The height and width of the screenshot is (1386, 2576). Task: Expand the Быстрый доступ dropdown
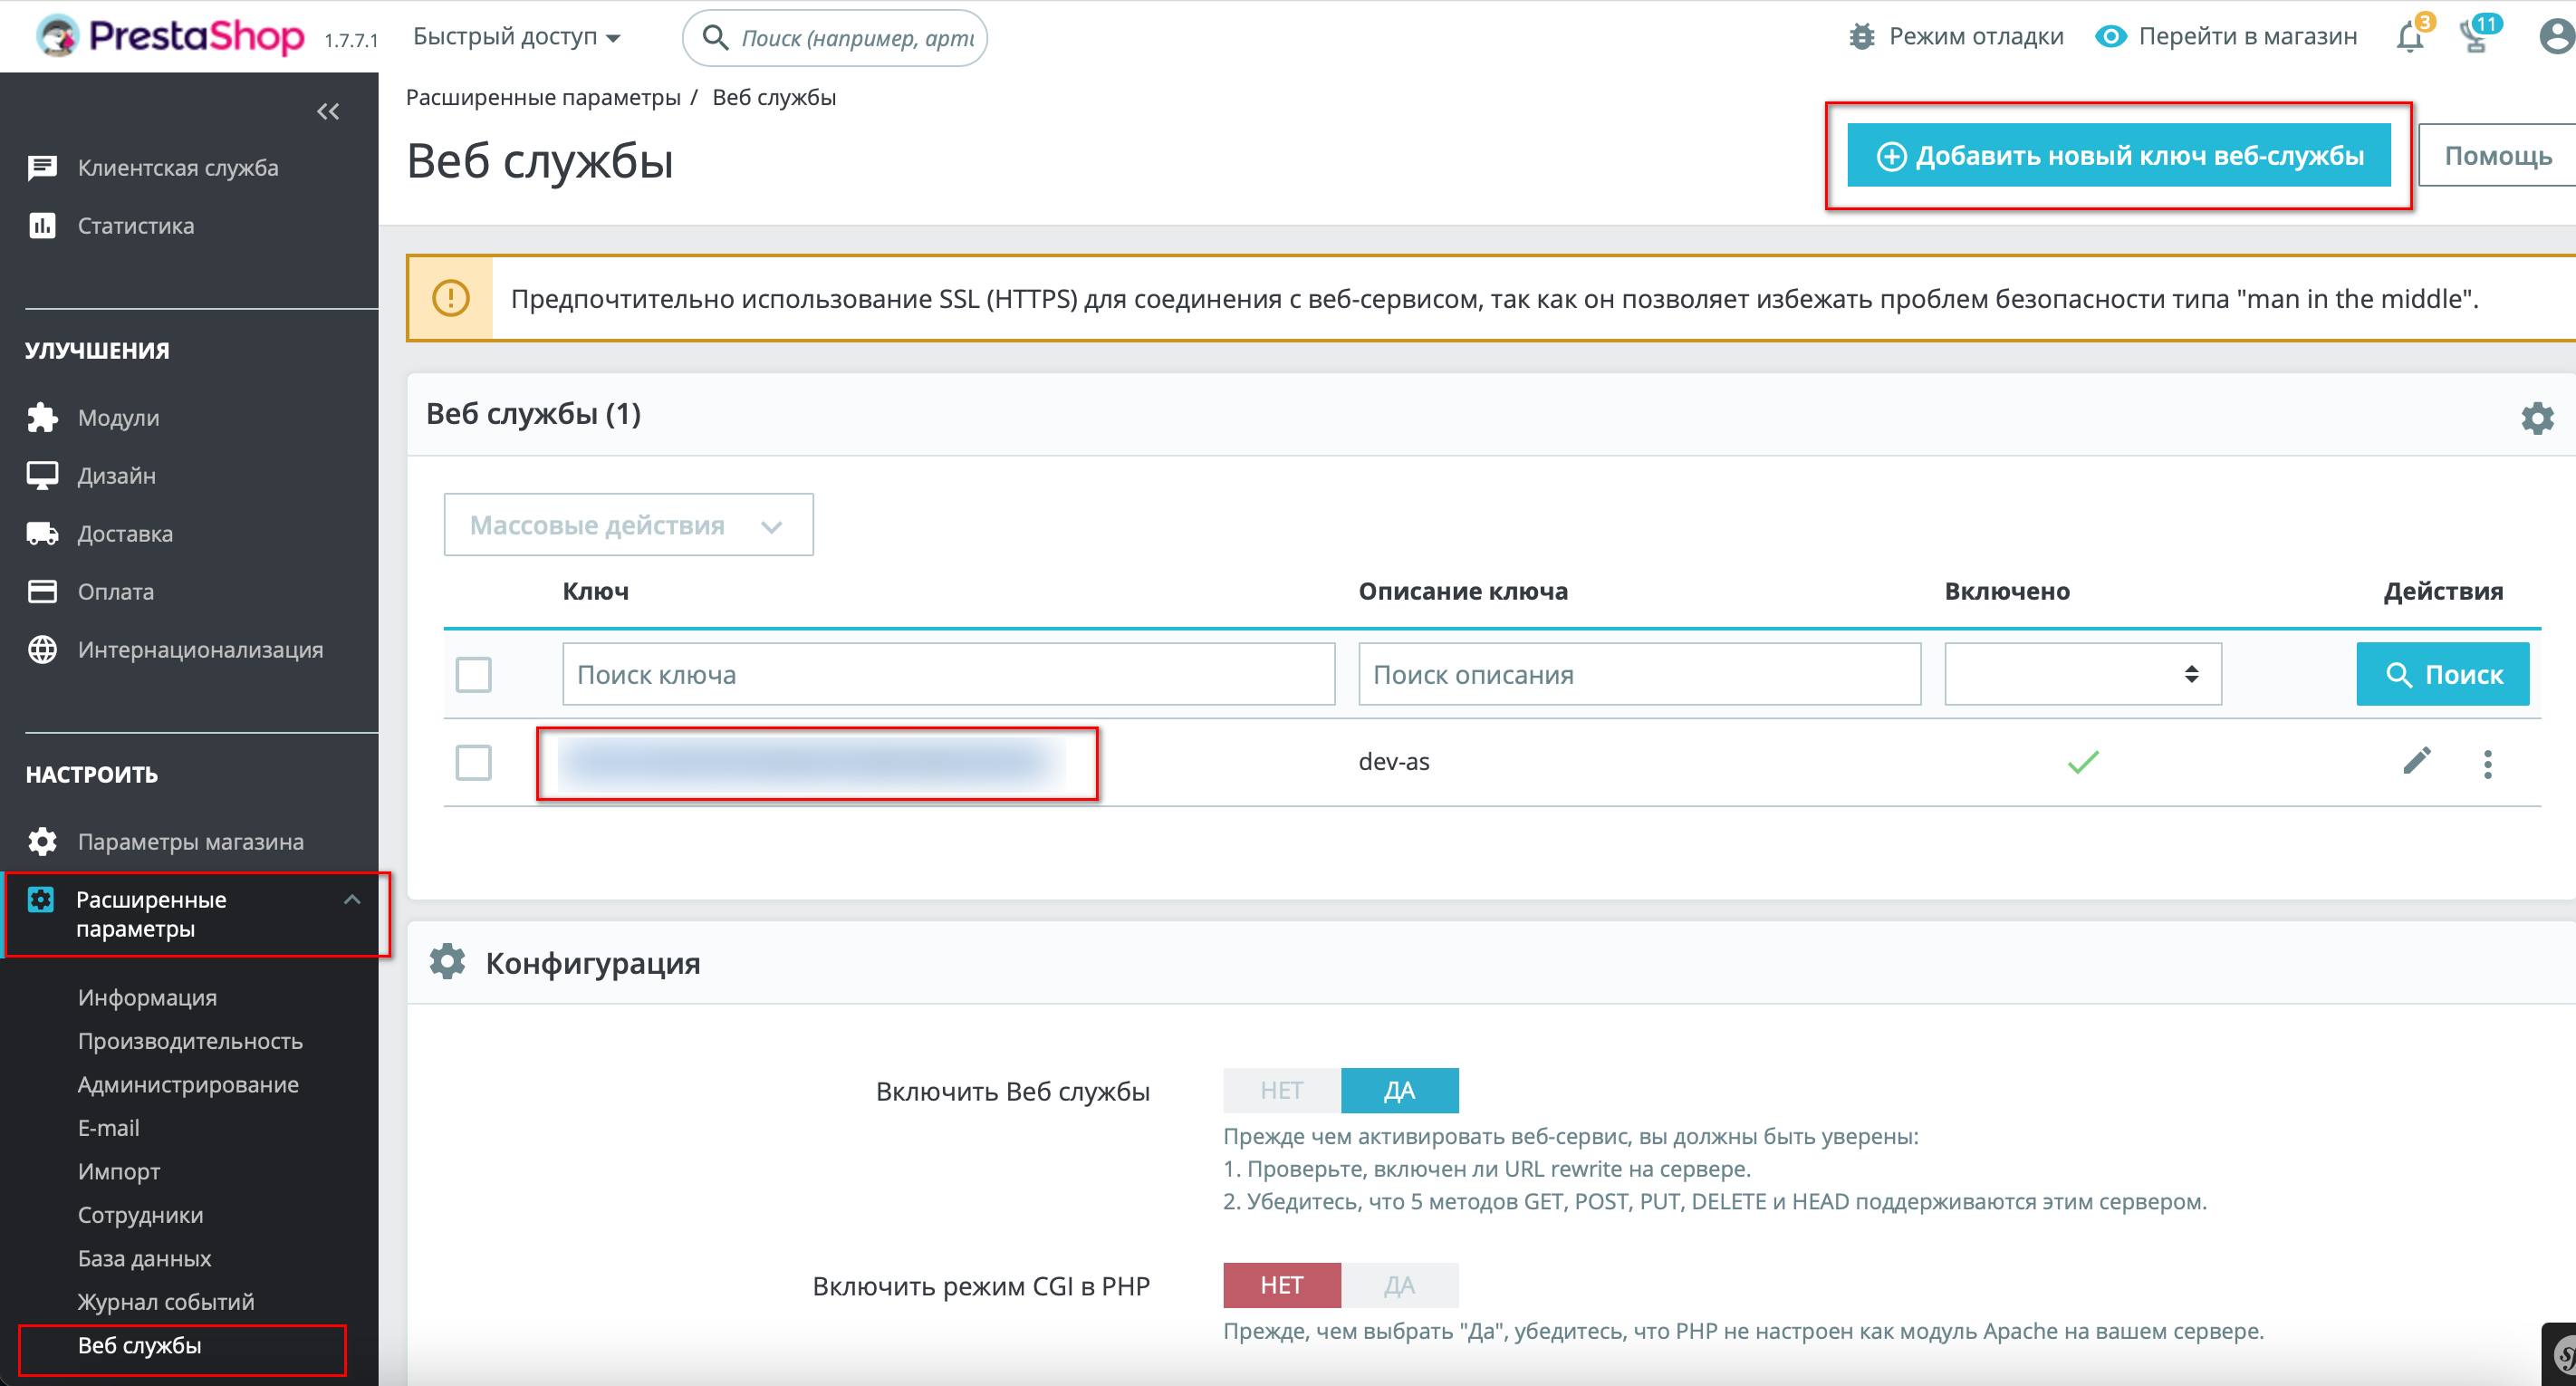pyautogui.click(x=516, y=37)
